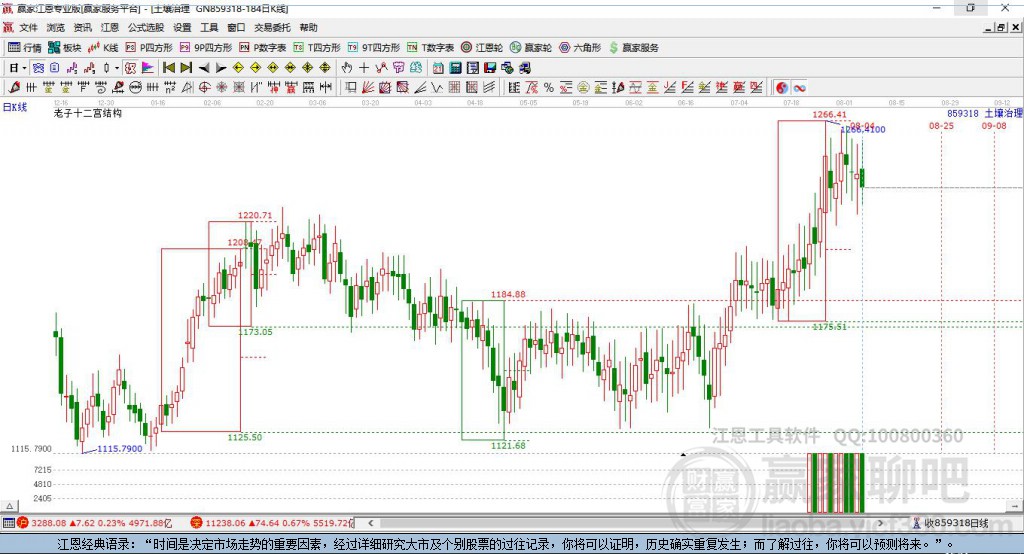Open 赢家服务 with the dollar icon
1024x554 pixels.
[634, 48]
